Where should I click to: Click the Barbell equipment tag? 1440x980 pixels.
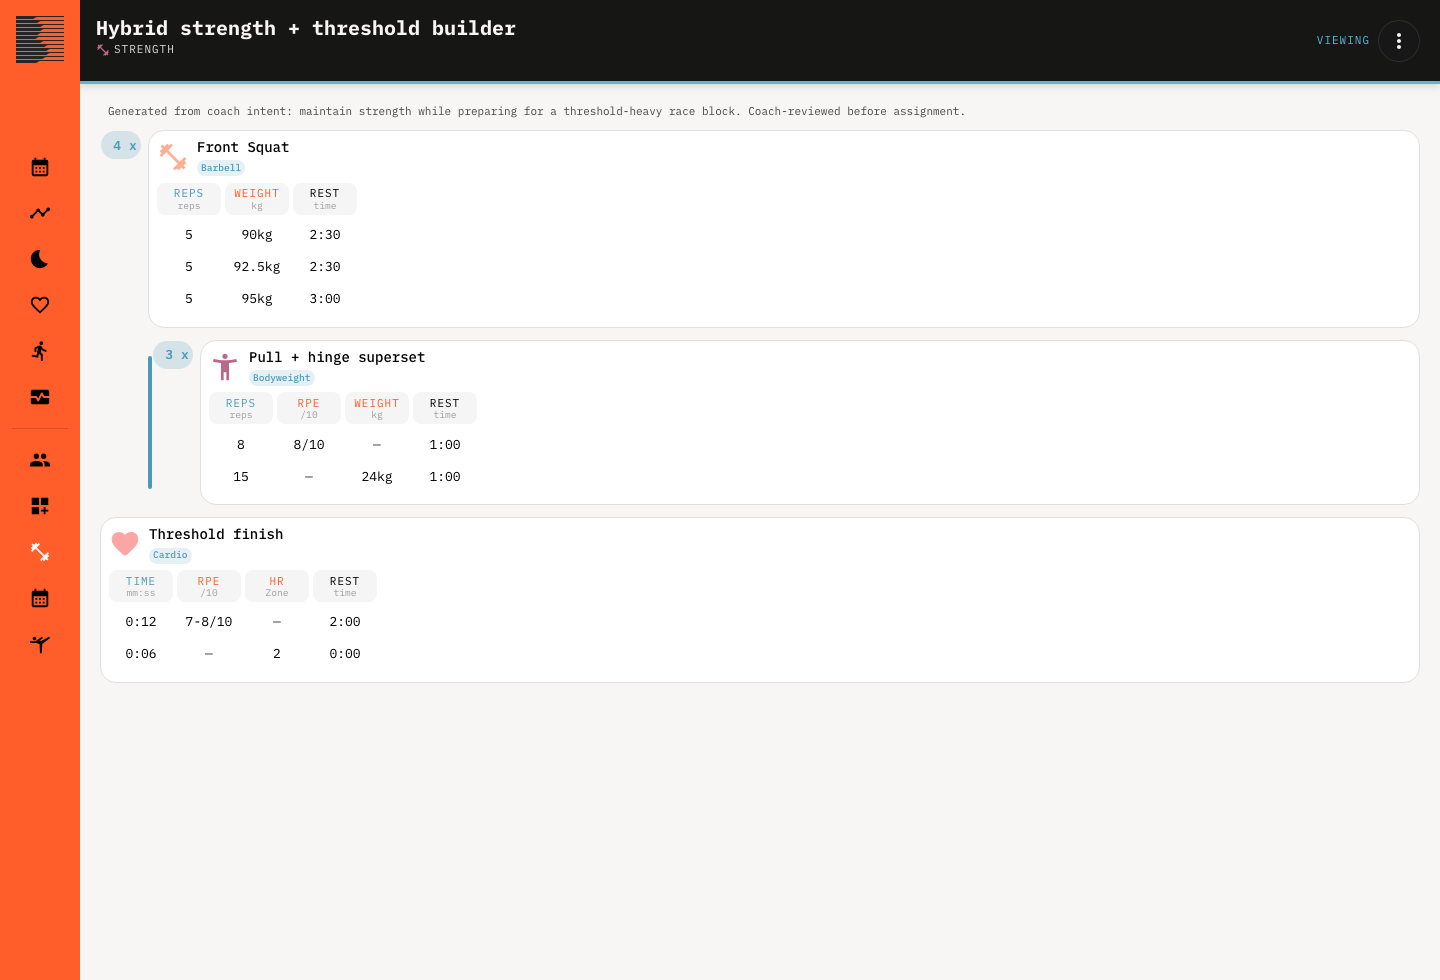click(x=221, y=168)
